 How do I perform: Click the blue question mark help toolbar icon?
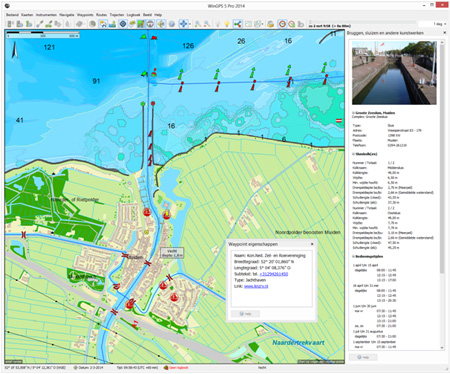coord(172,24)
